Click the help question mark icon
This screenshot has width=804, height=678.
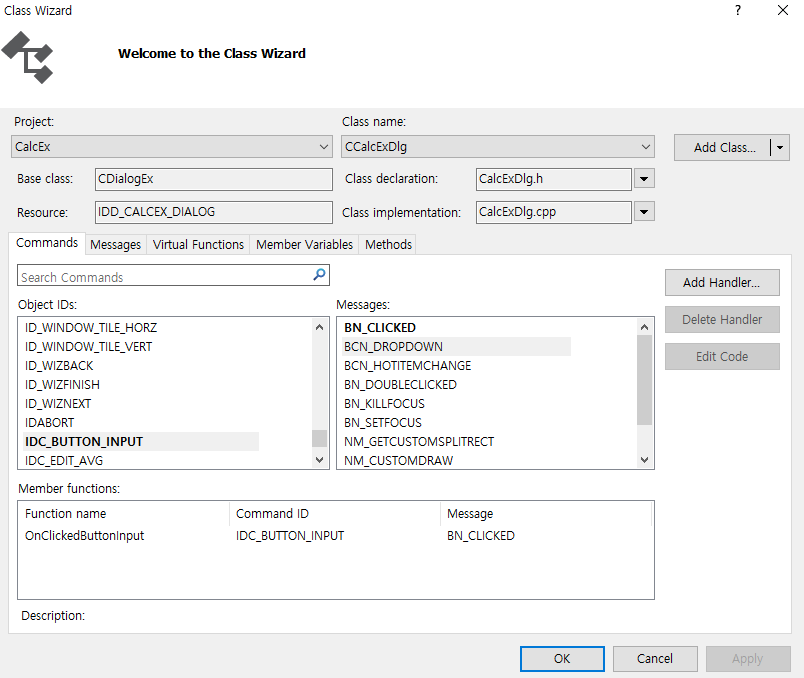coord(737,10)
